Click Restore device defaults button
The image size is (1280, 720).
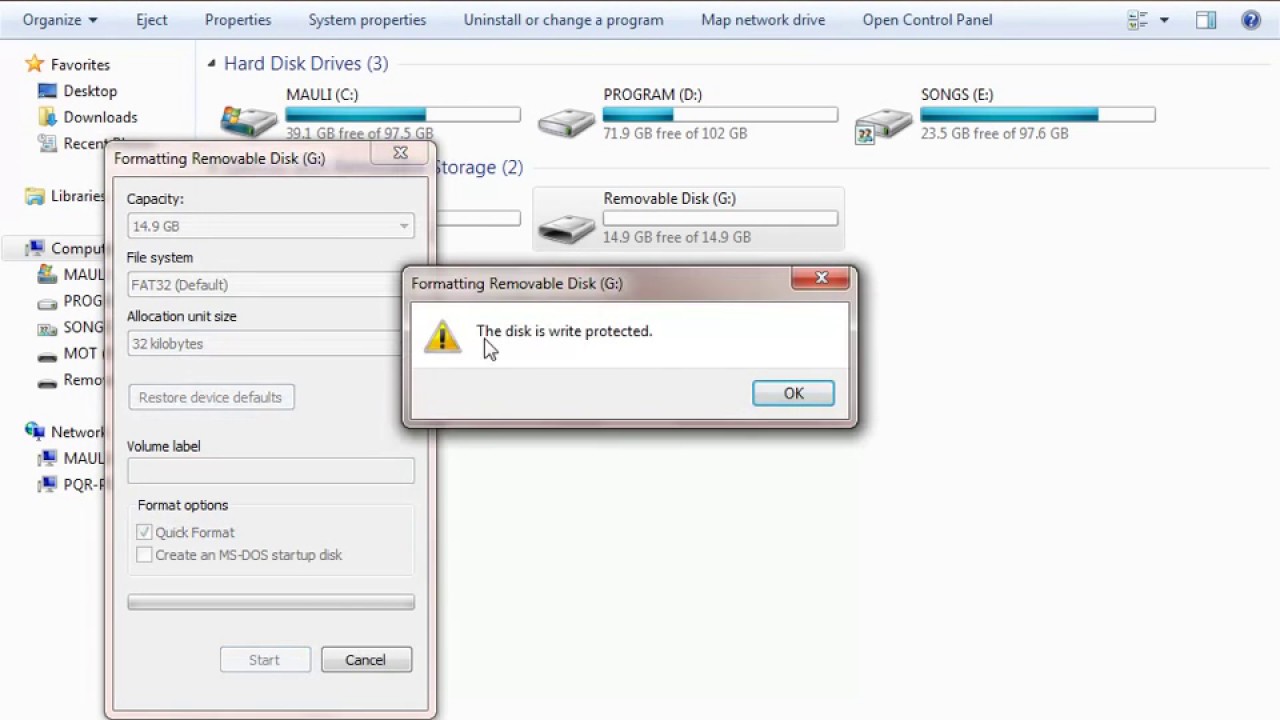pyautogui.click(x=211, y=397)
